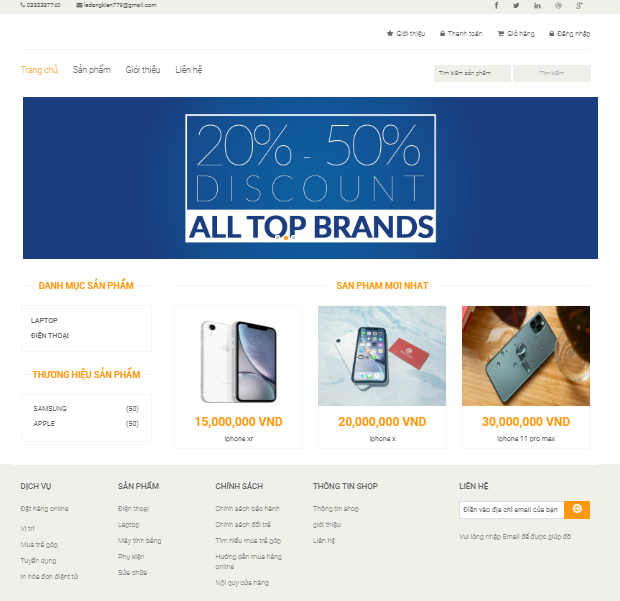Image resolution: width=620 pixels, height=601 pixels.
Task: Open the Dribbble social icon
Action: [558, 6]
